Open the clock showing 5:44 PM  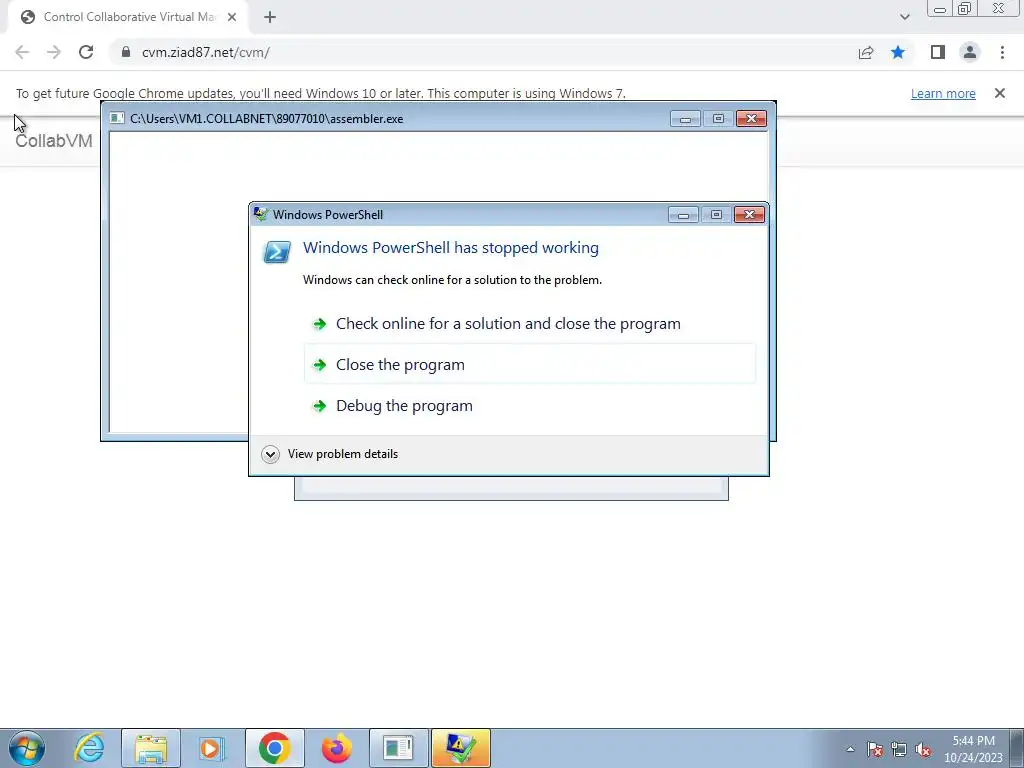tap(973, 749)
